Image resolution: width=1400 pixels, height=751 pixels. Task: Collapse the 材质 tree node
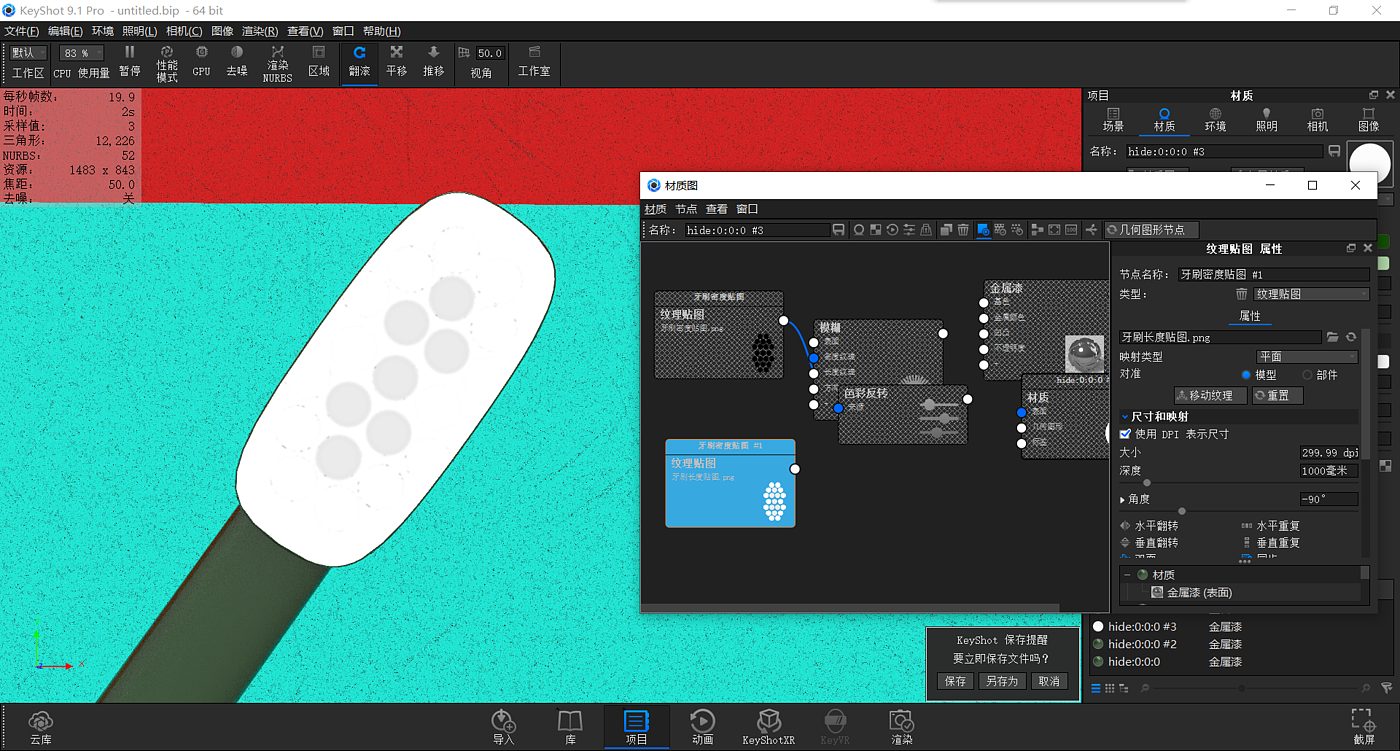pyautogui.click(x=1127, y=575)
